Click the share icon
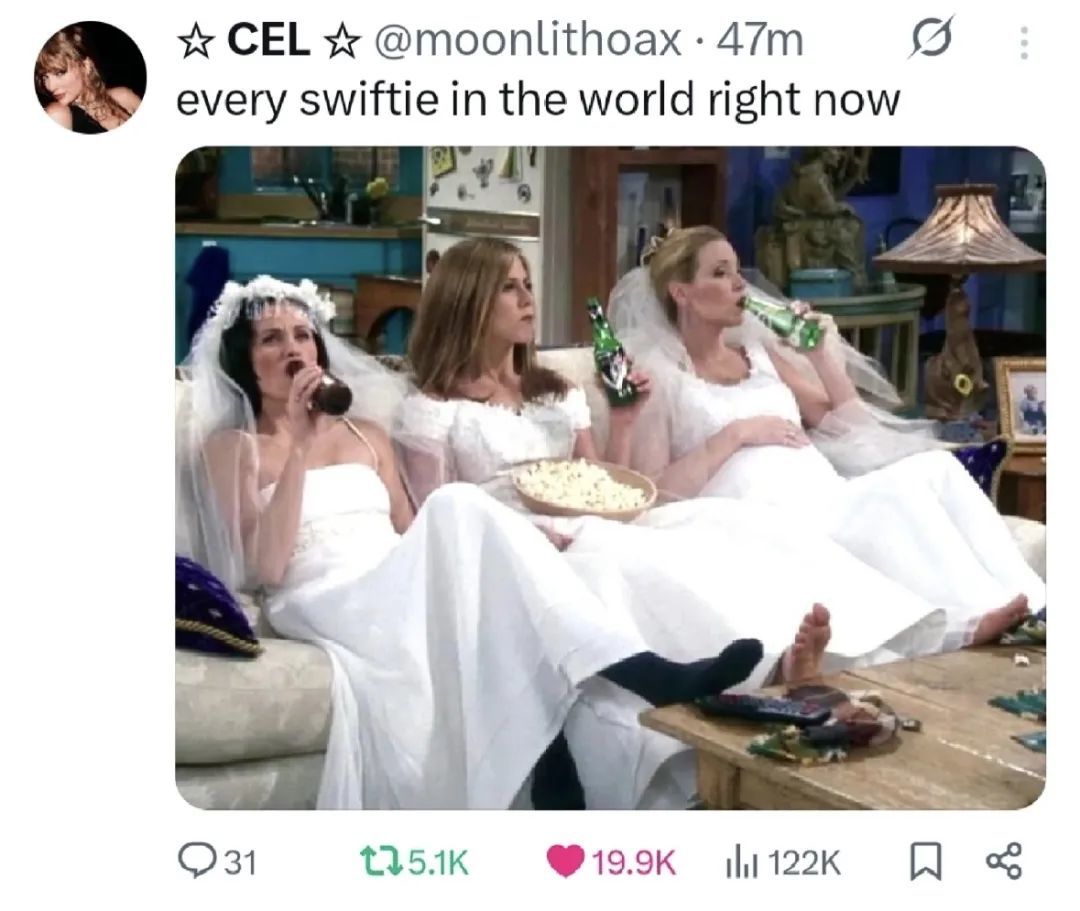Screen dimensions: 1080x911 (1004, 862)
